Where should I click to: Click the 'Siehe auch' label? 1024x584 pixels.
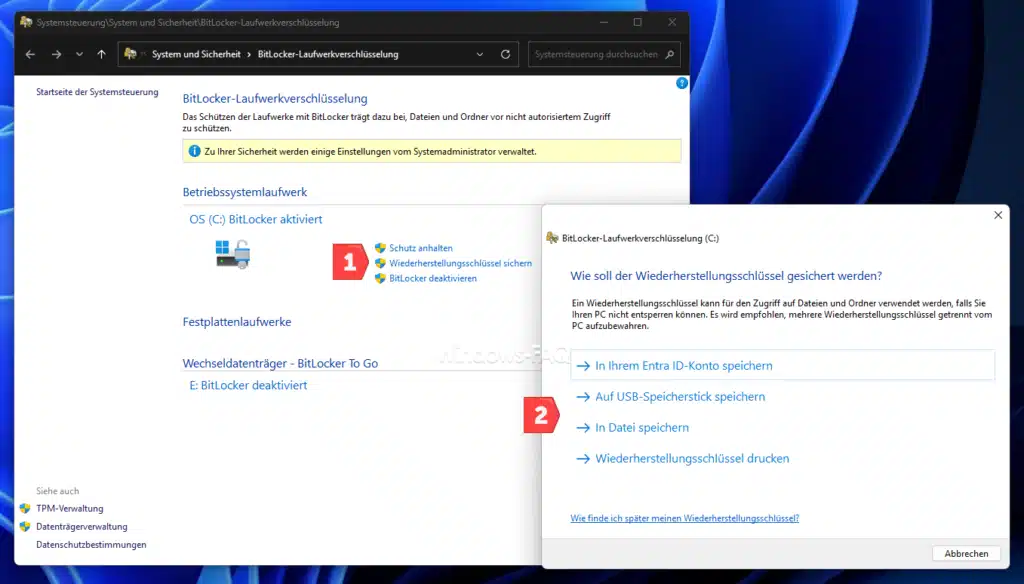57,491
